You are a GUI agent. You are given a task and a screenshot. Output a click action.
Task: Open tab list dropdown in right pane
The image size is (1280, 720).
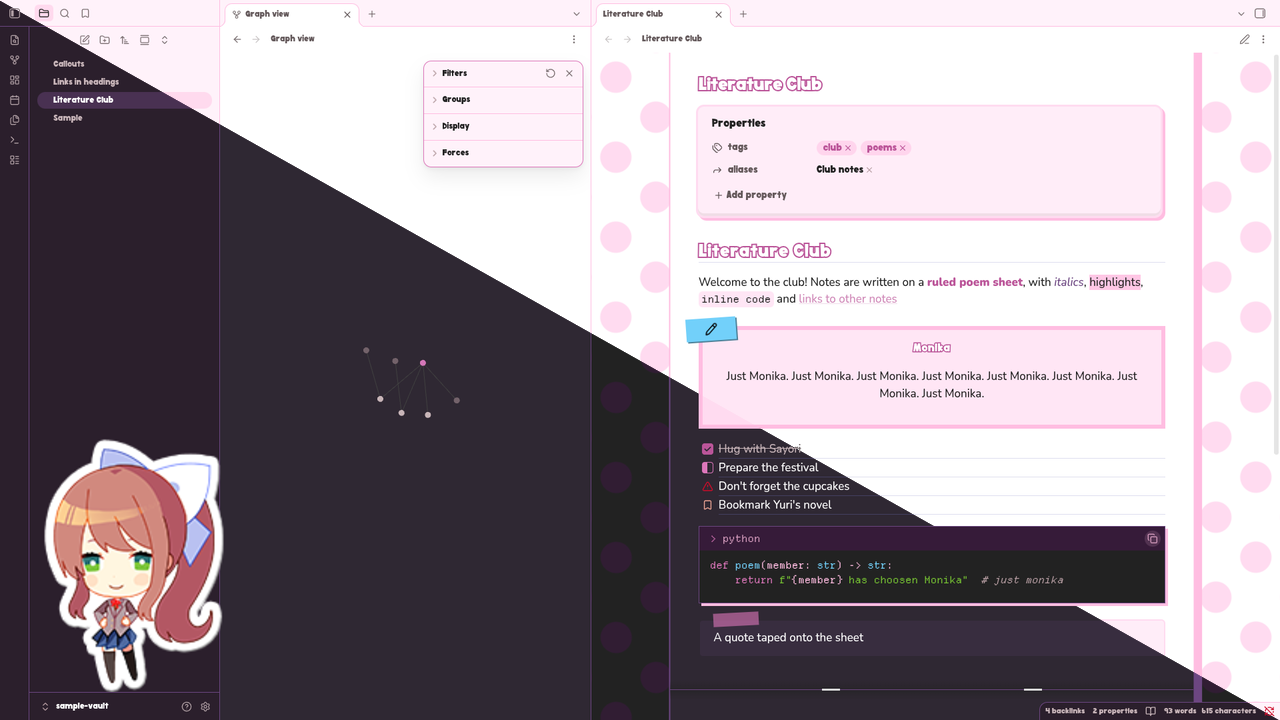pos(1241,14)
